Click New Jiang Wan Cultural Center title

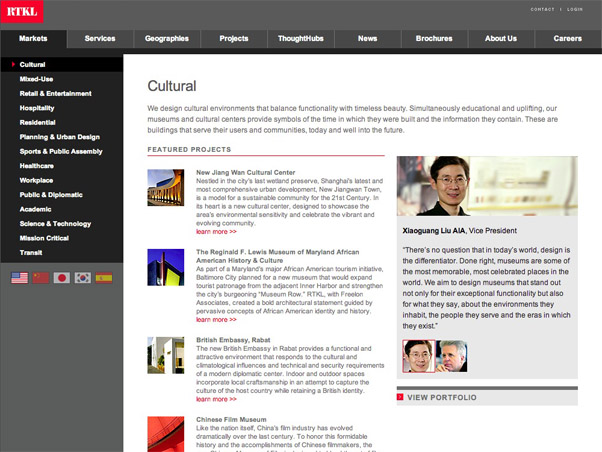[x=246, y=172]
